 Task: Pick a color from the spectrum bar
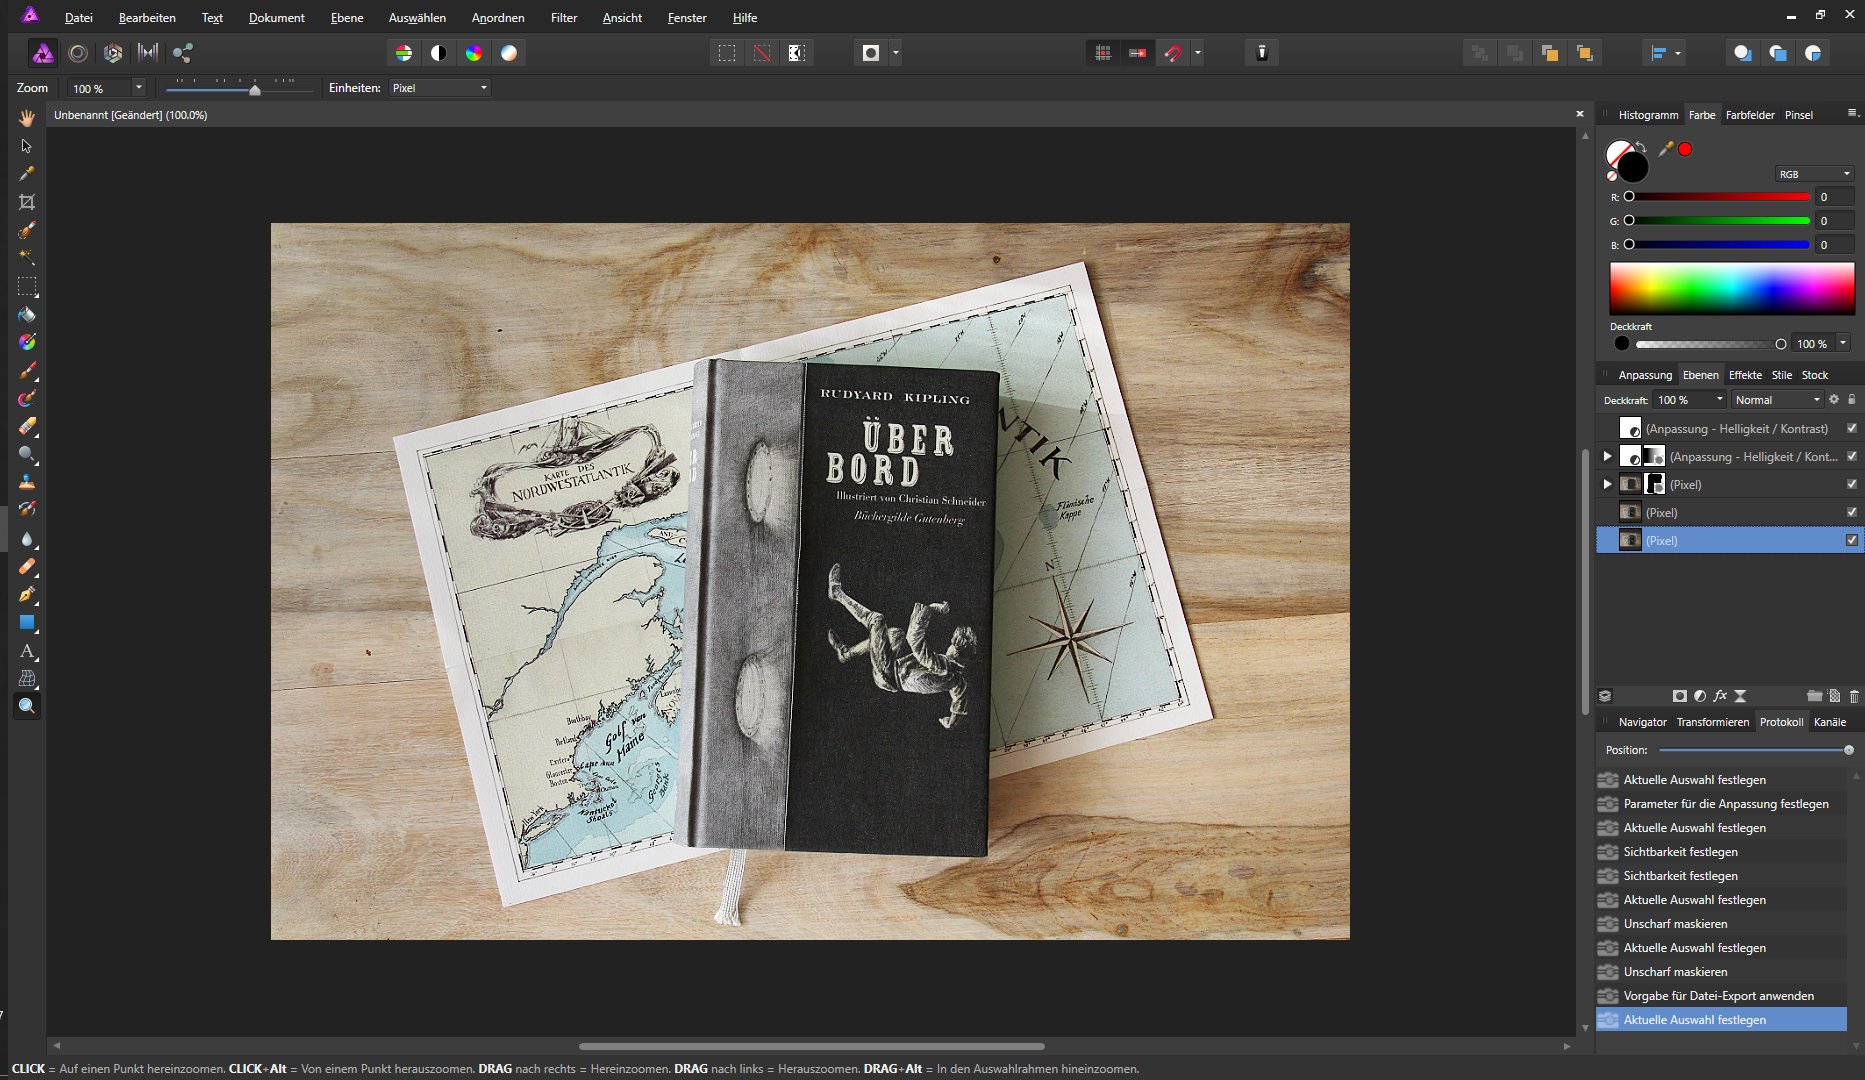coord(1732,289)
